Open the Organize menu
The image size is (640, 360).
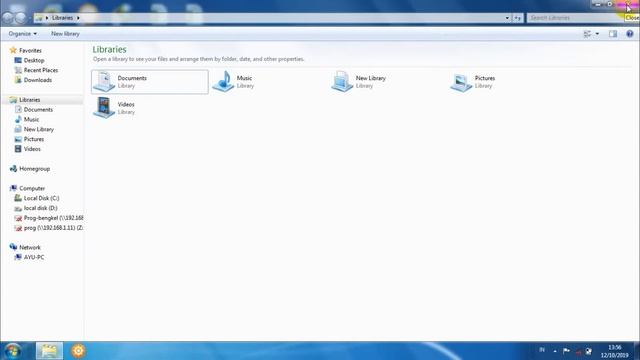[22, 34]
